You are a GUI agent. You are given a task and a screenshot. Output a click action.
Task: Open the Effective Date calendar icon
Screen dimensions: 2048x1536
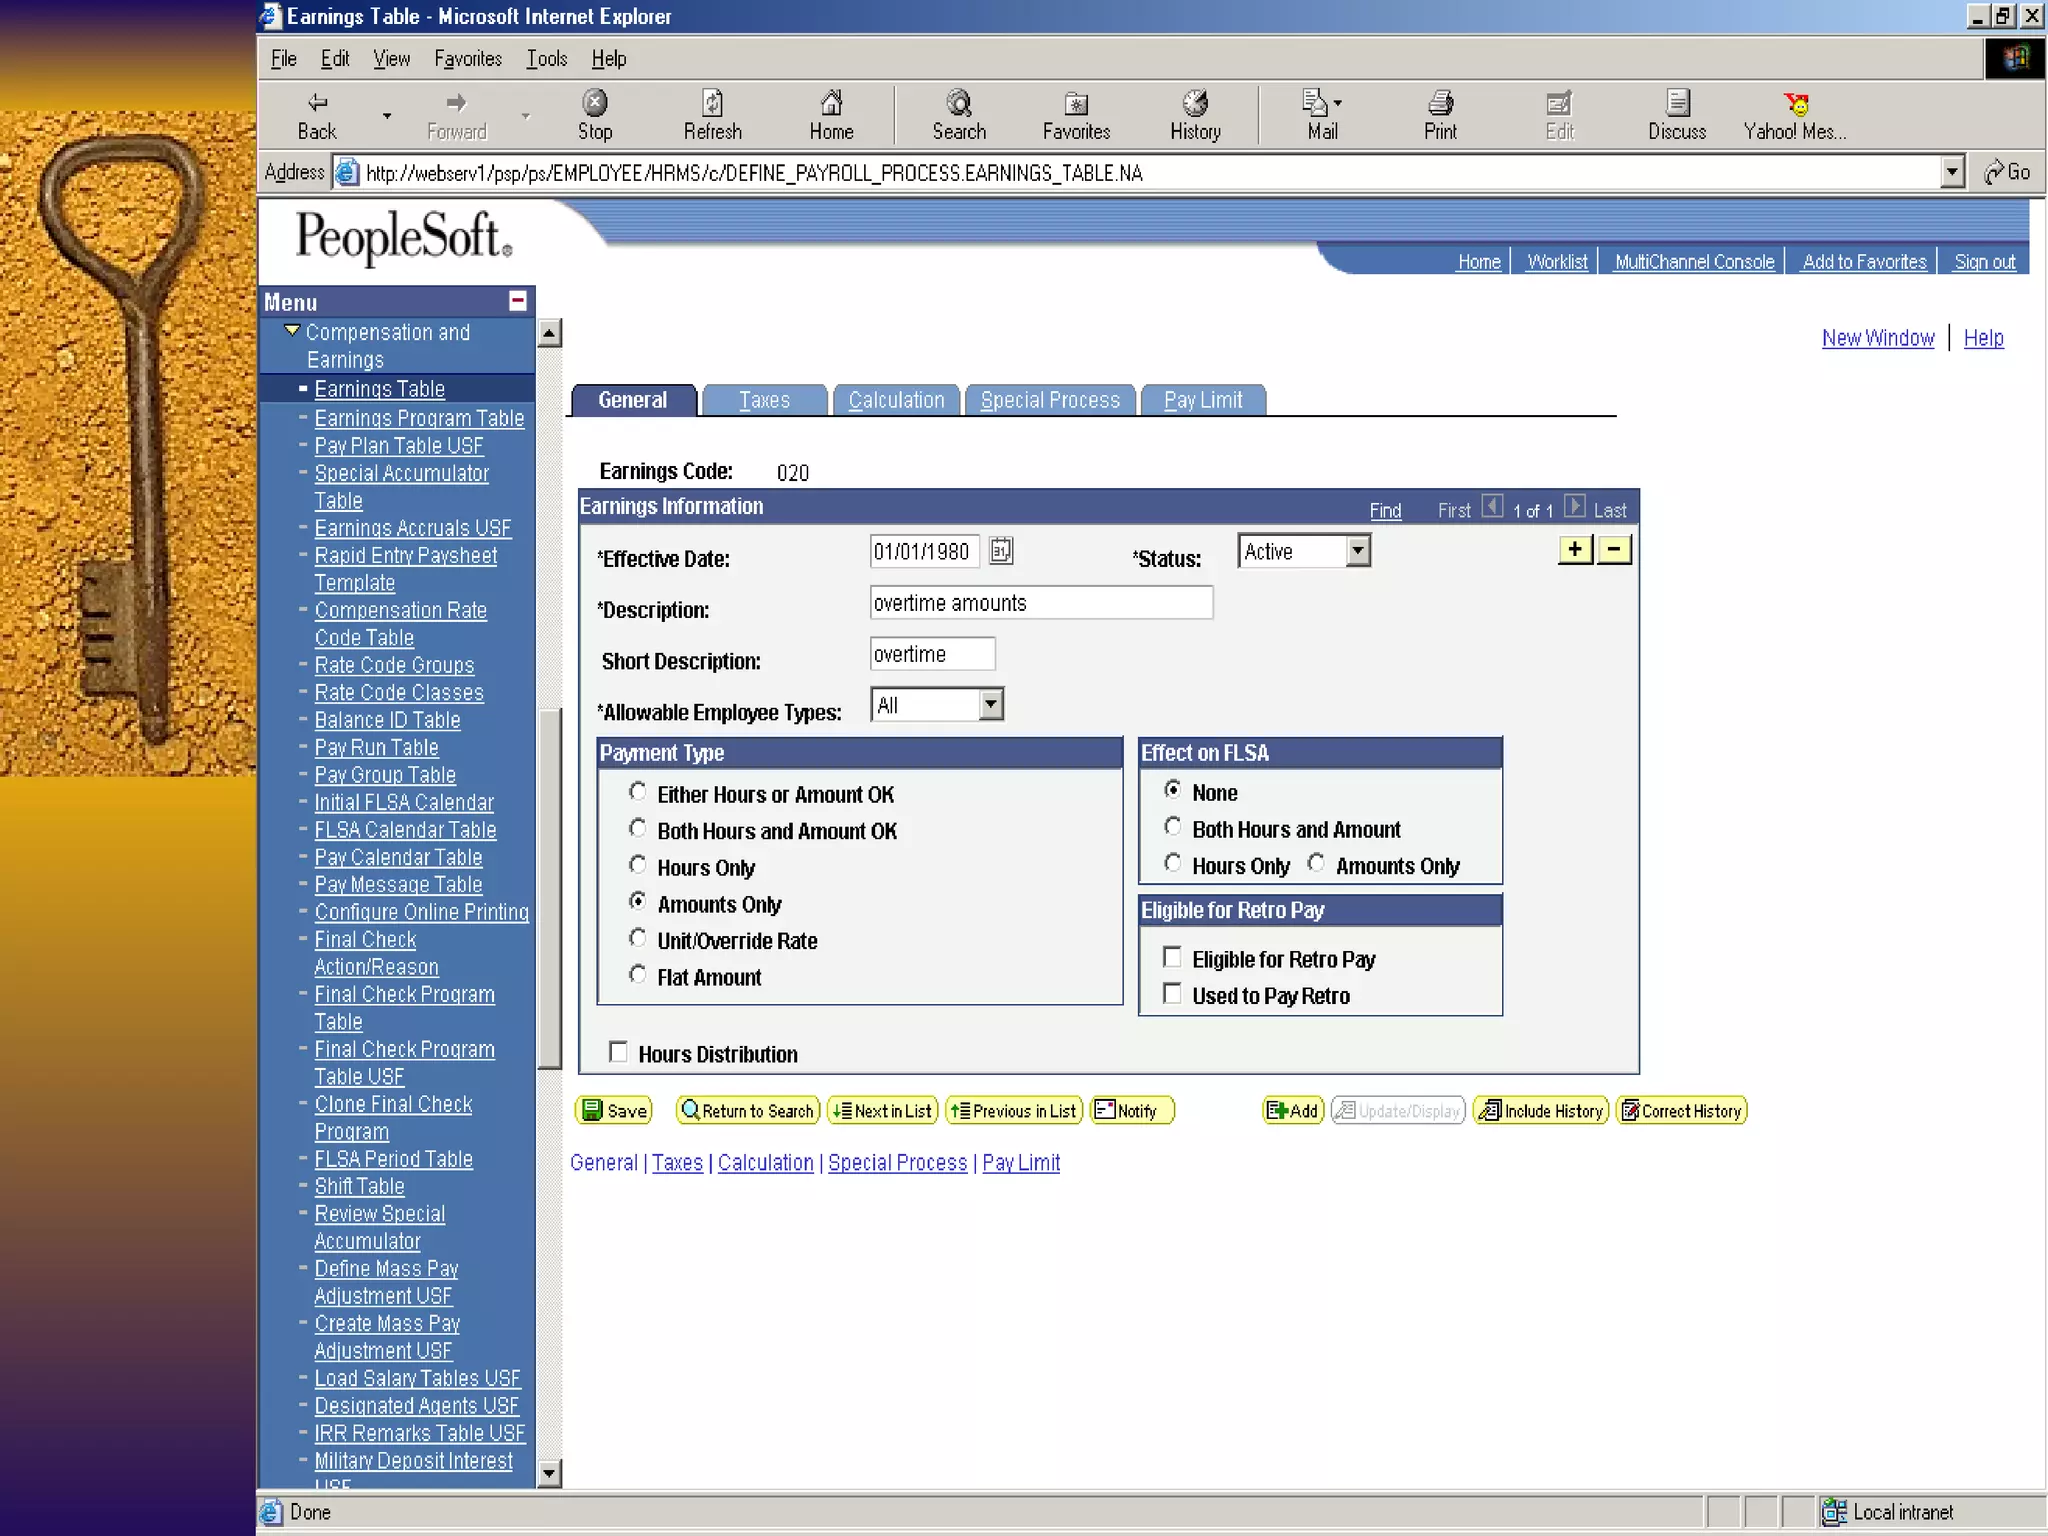coord(1001,551)
